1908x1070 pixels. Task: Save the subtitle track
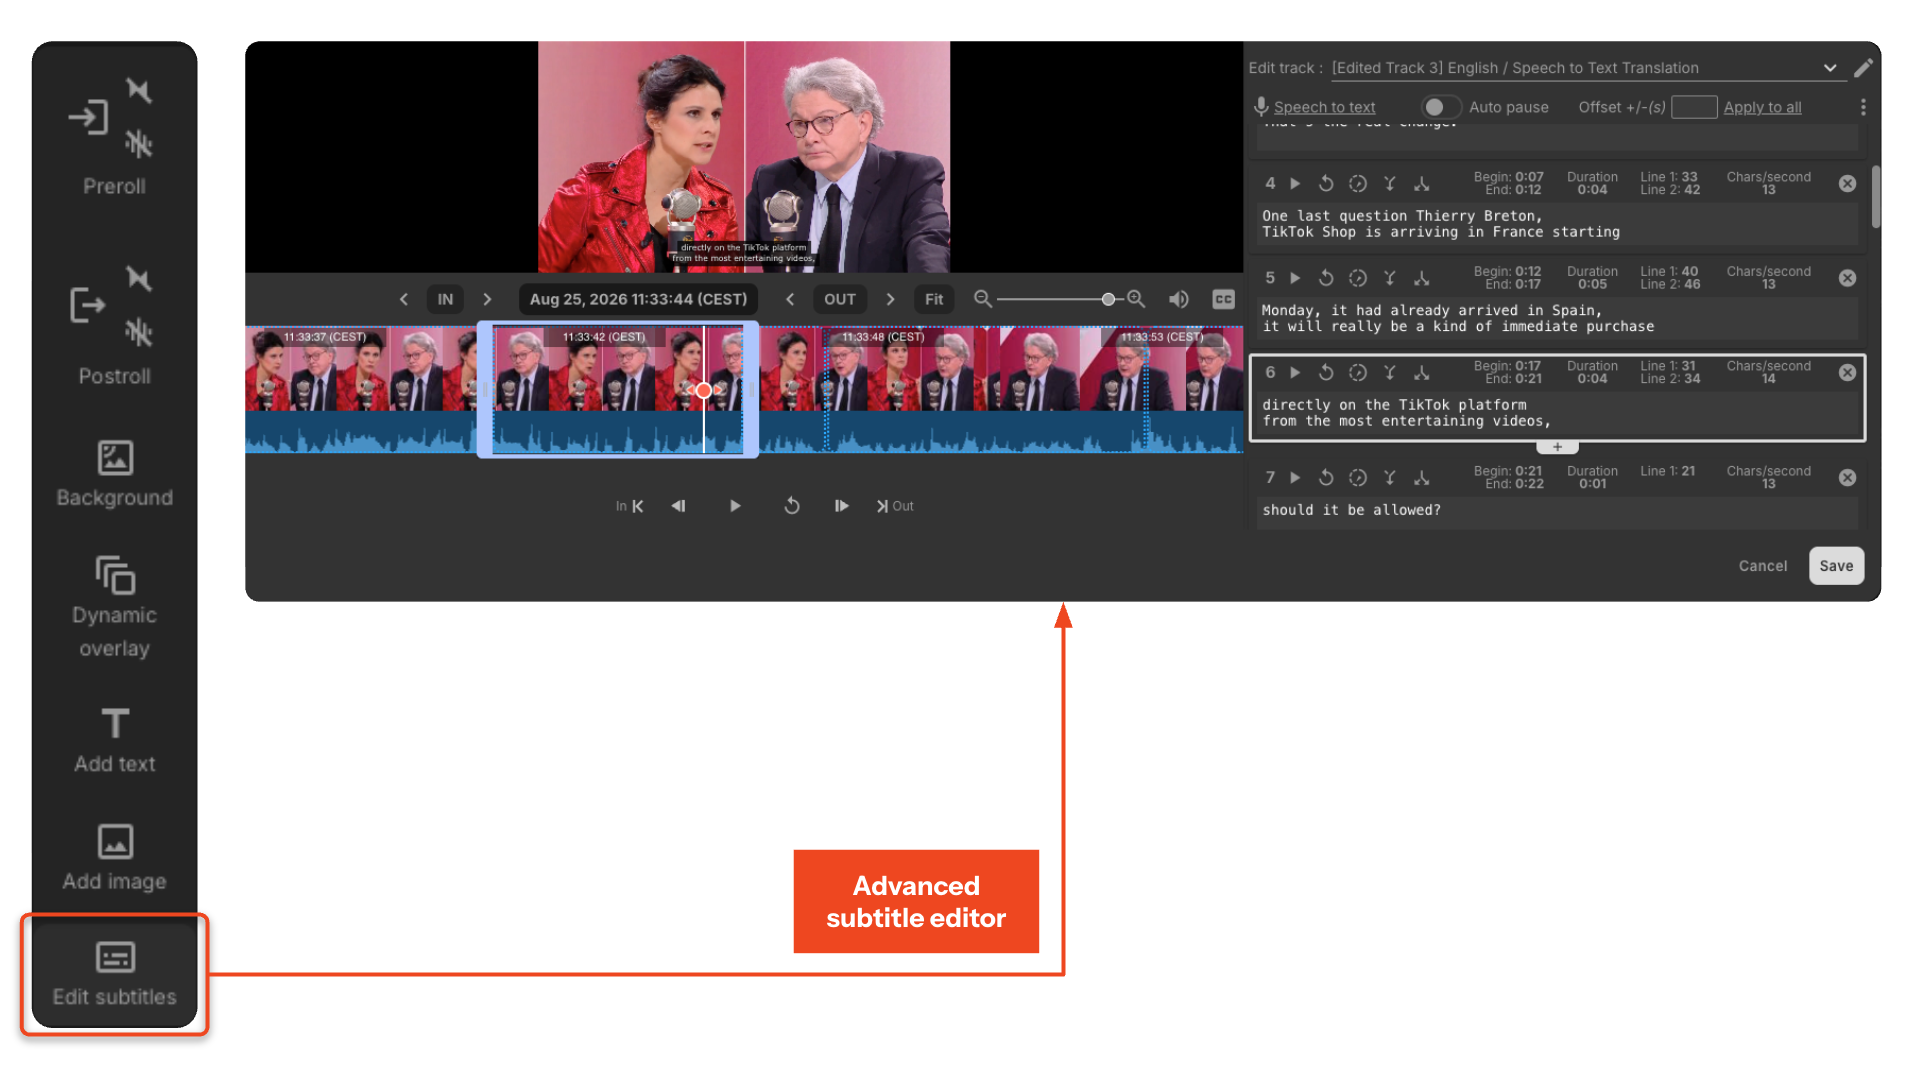tap(1836, 566)
